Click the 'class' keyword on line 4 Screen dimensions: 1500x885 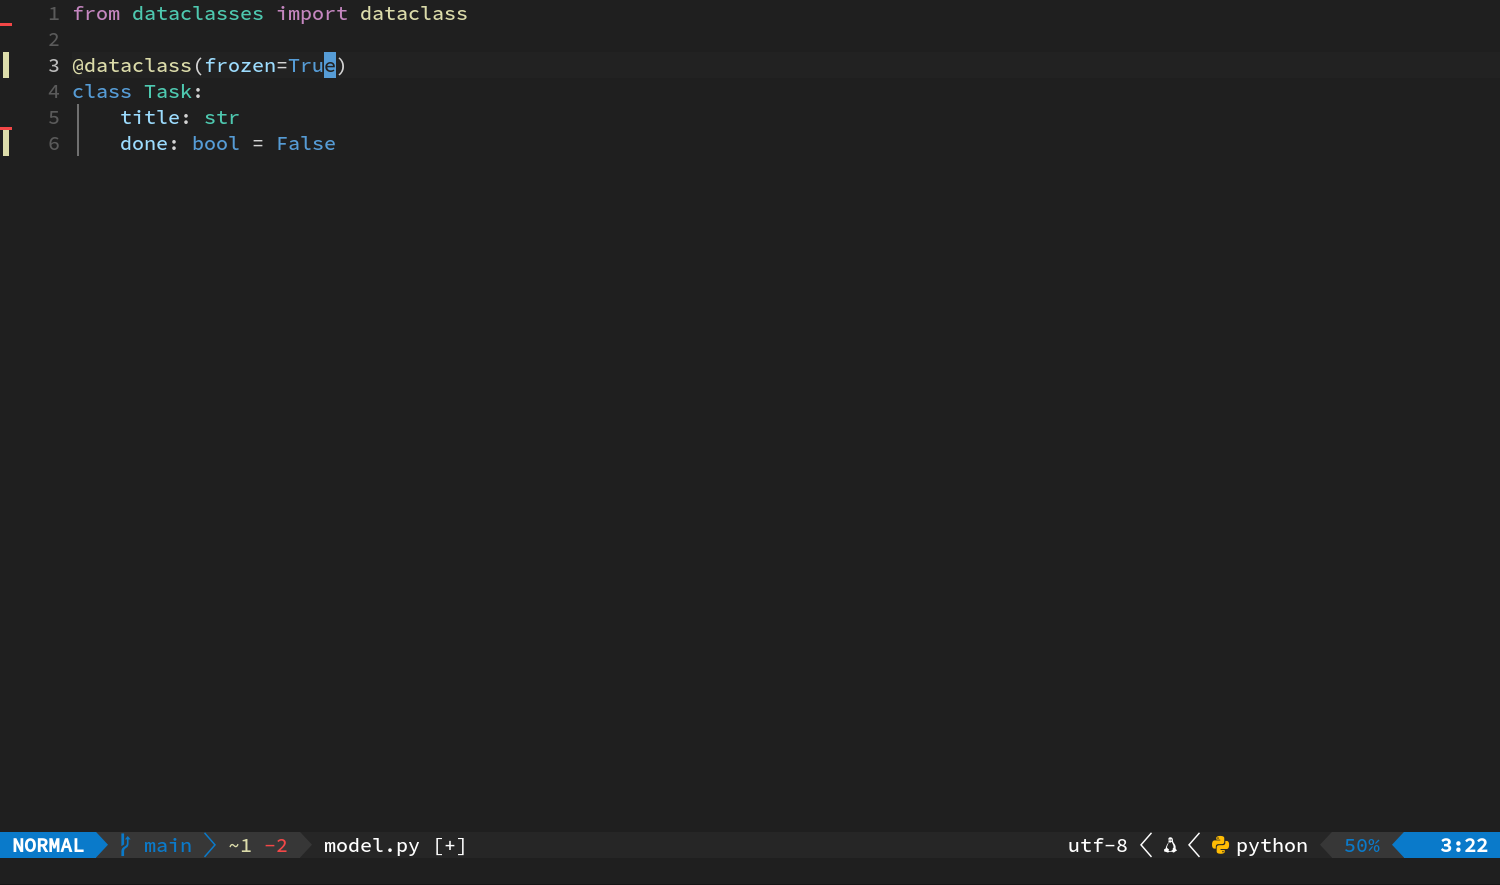102,92
